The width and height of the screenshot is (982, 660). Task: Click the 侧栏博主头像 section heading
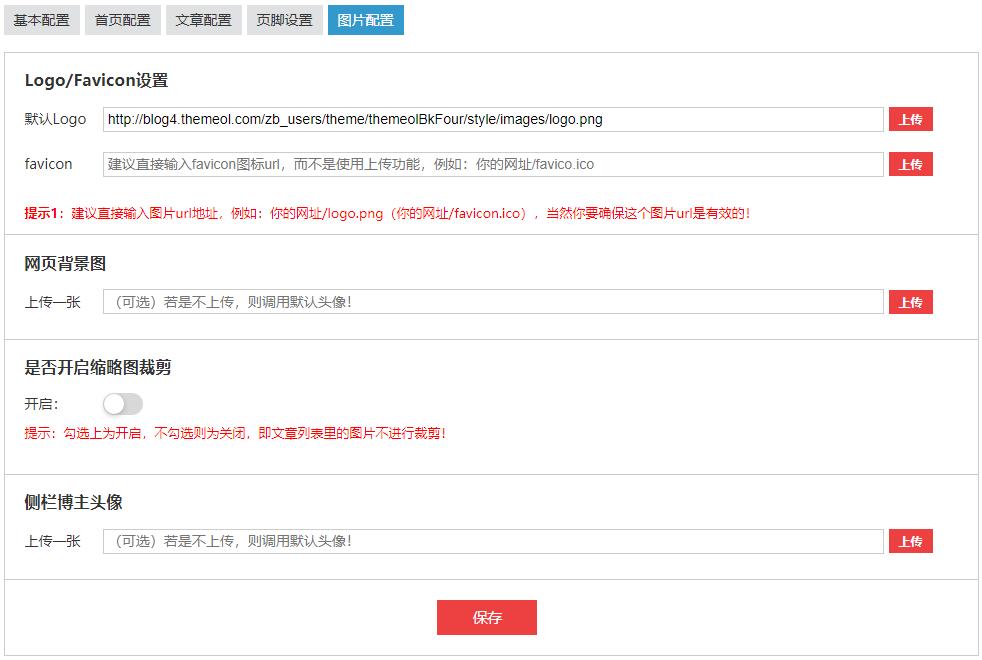click(73, 502)
